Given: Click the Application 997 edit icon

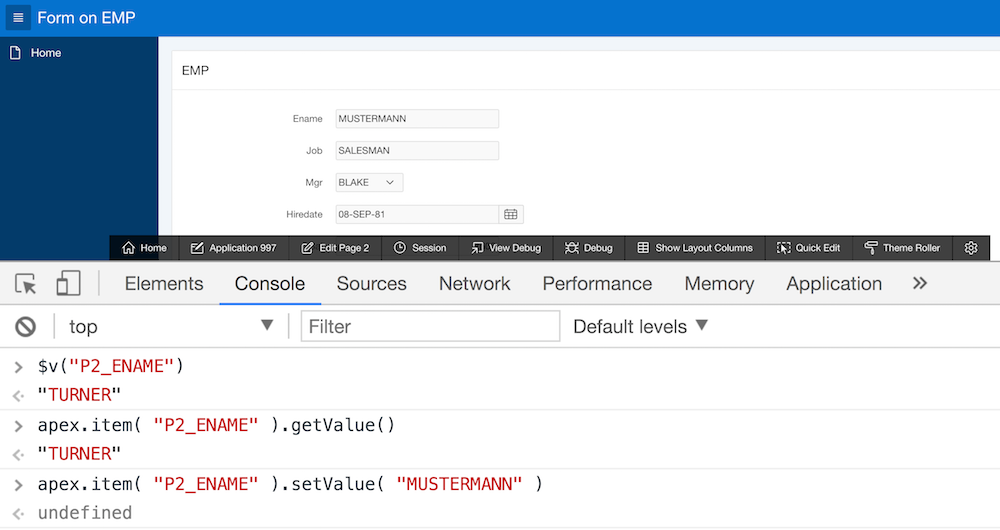Looking at the screenshot, I should (197, 247).
